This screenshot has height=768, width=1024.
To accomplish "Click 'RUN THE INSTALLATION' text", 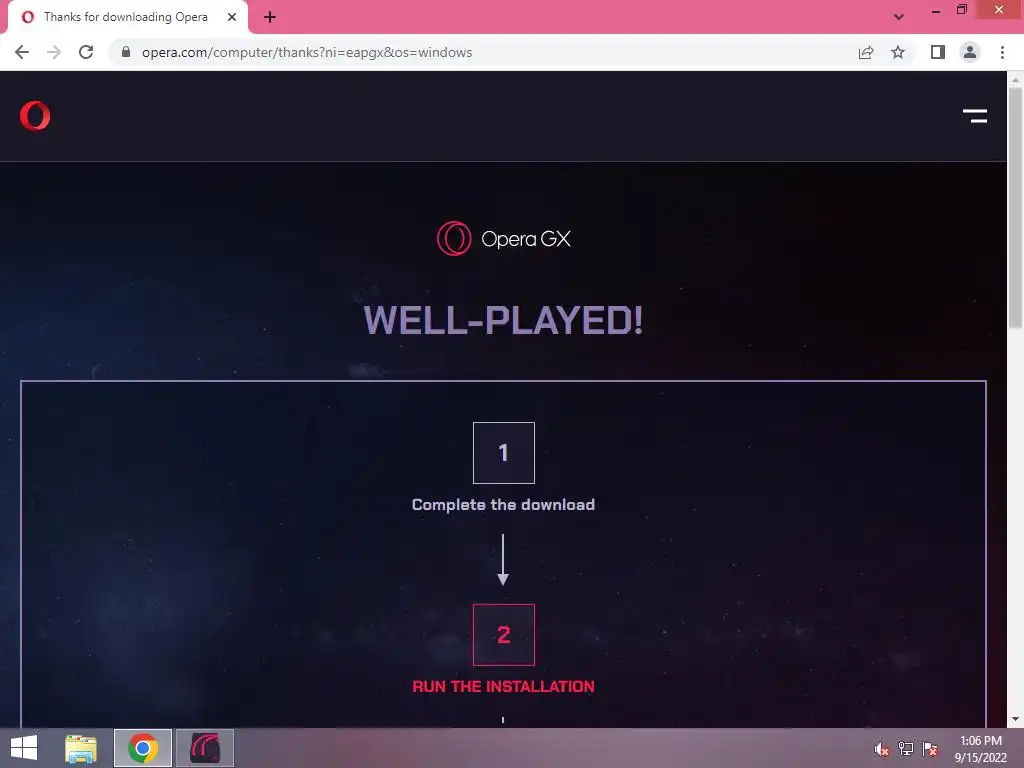I will pos(503,686).
